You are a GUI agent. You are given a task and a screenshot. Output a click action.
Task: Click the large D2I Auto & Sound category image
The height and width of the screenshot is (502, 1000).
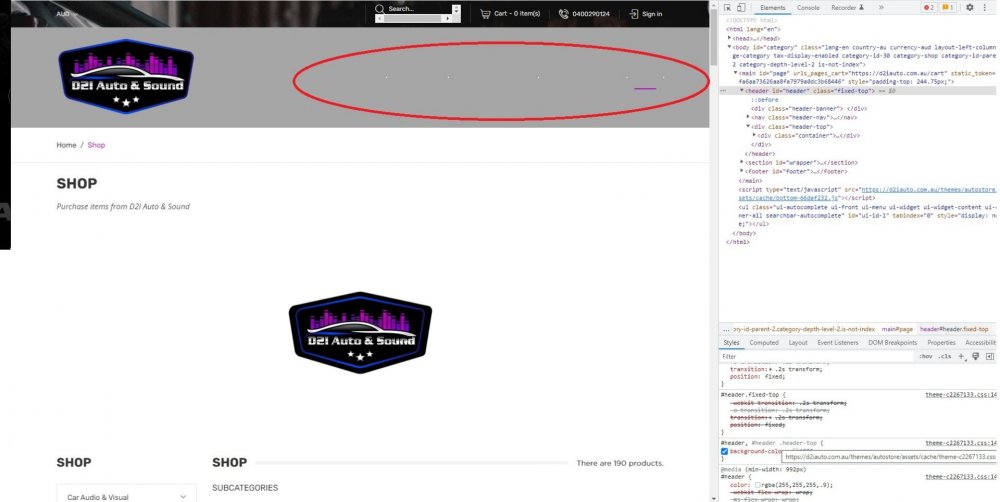click(360, 332)
